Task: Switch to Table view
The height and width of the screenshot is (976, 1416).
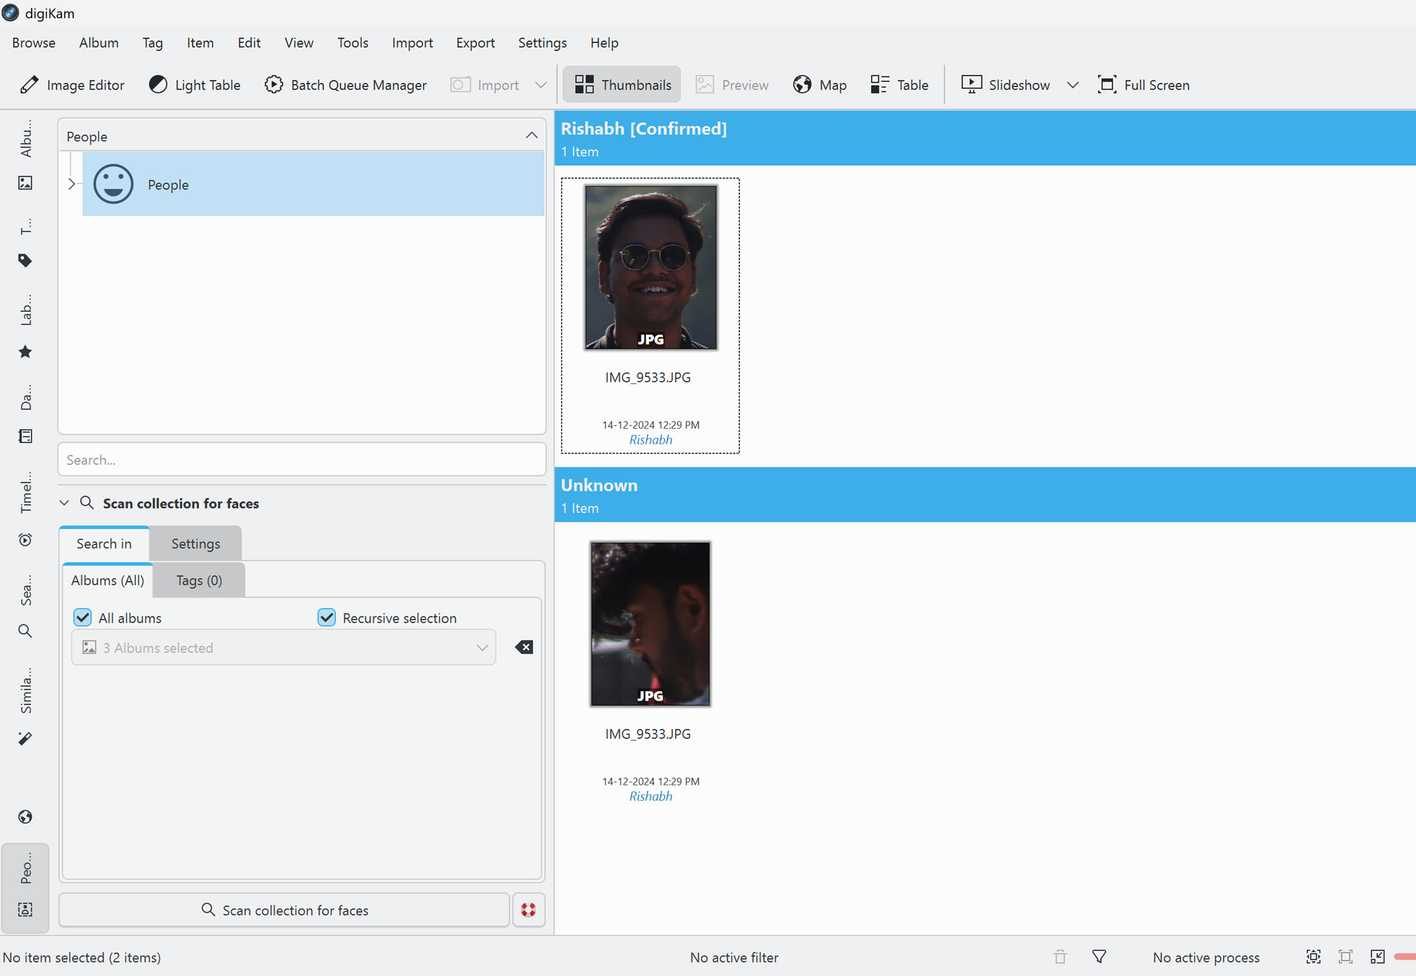Action: click(x=897, y=84)
